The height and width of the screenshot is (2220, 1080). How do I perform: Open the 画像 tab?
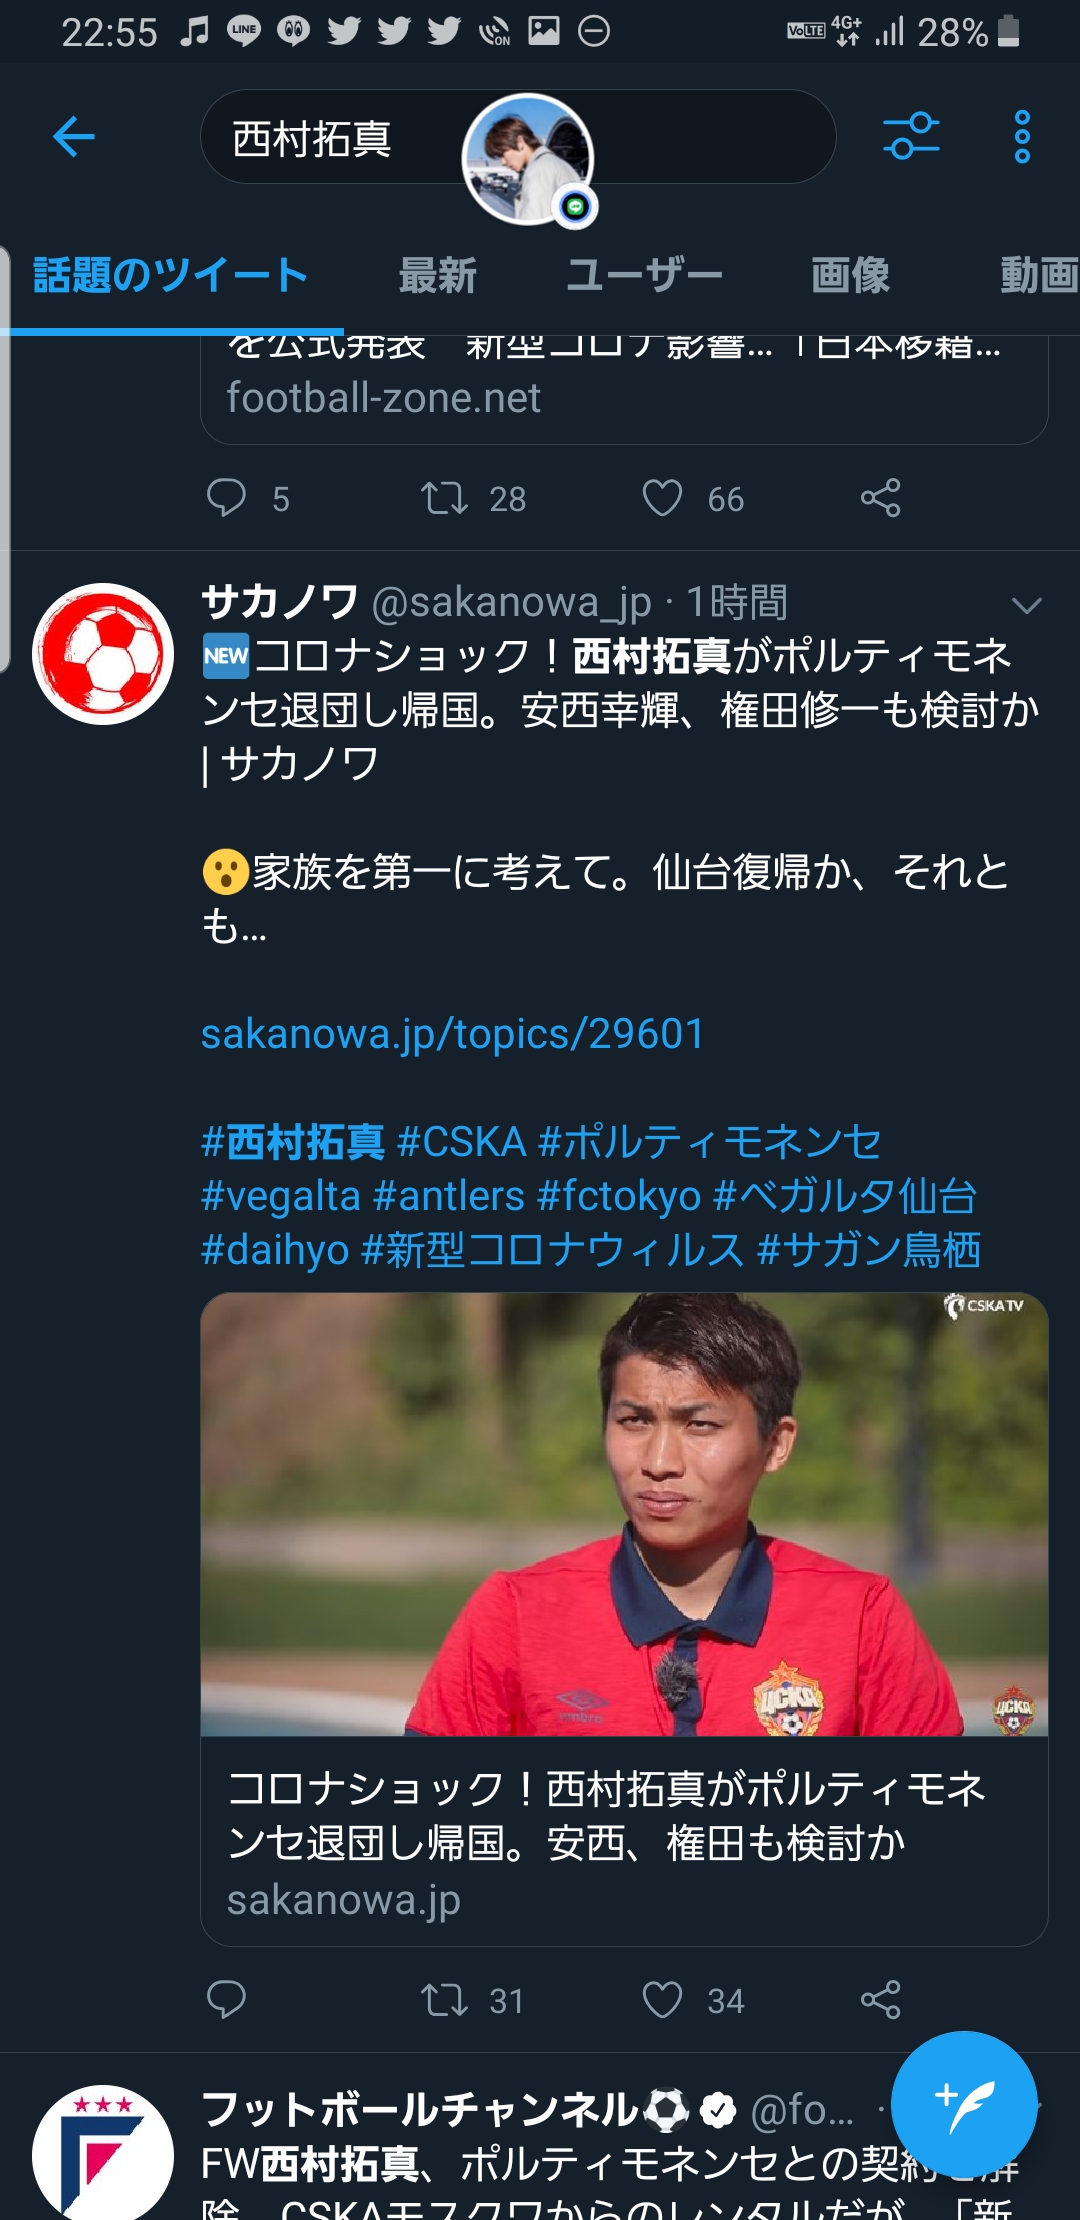coord(850,275)
